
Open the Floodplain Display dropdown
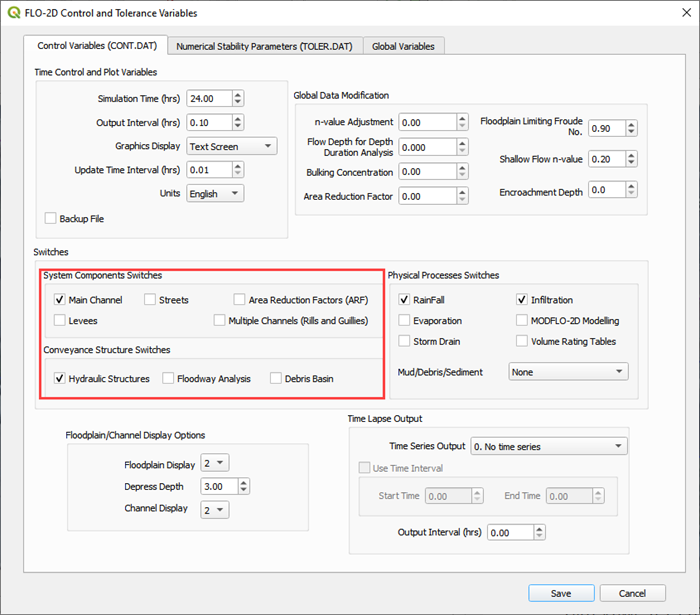[215, 464]
